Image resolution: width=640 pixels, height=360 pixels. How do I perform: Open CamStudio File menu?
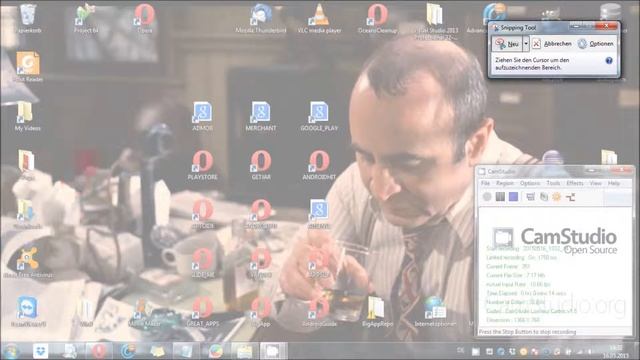click(x=485, y=183)
